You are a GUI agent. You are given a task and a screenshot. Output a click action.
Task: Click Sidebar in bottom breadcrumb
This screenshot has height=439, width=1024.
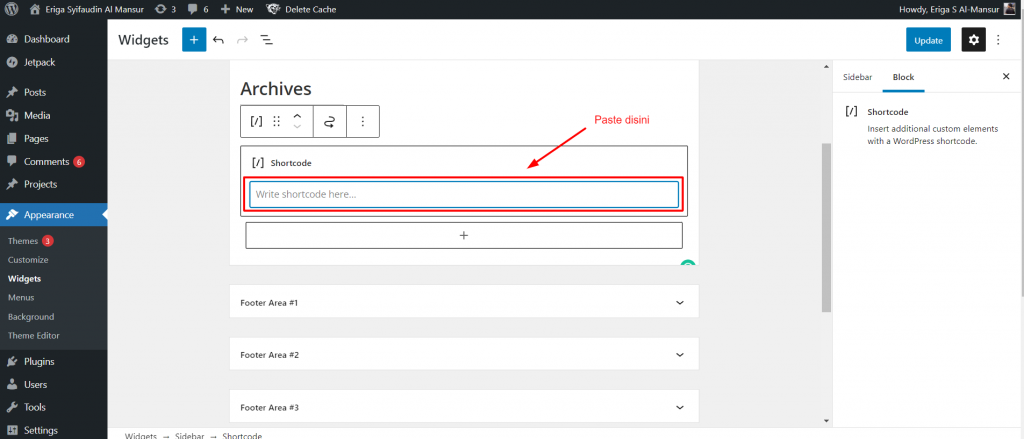[189, 435]
